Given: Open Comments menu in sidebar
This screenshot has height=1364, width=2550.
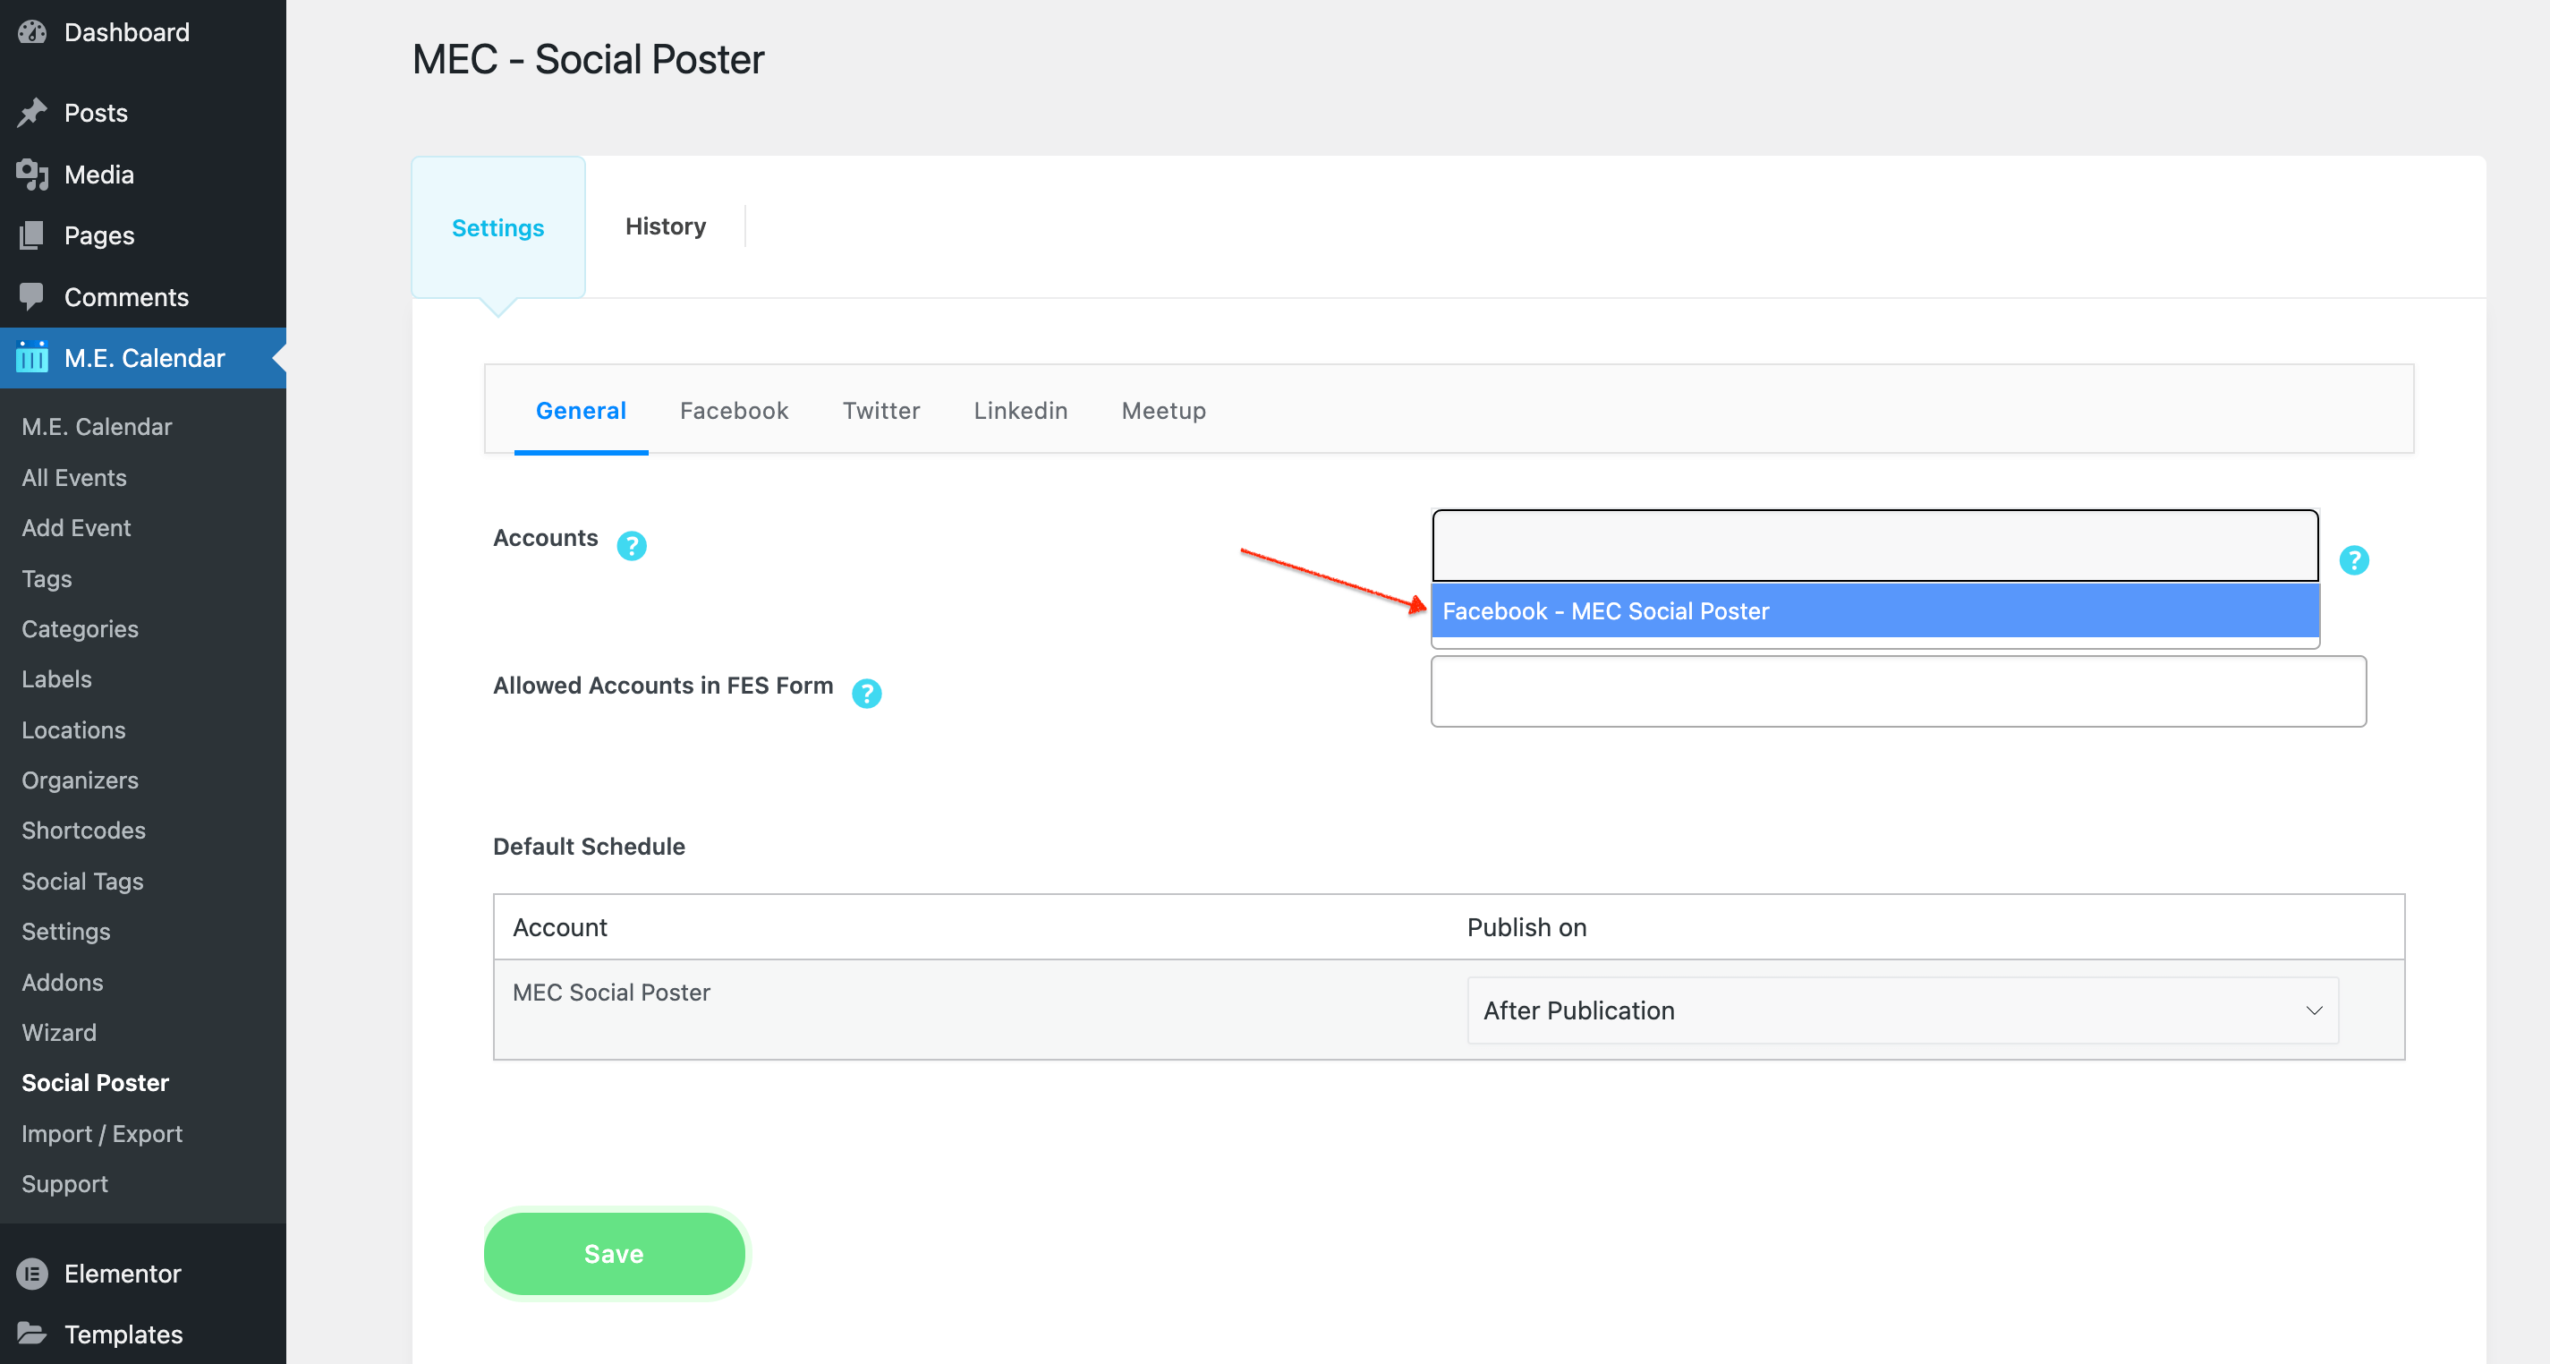Looking at the screenshot, I should click(x=143, y=296).
